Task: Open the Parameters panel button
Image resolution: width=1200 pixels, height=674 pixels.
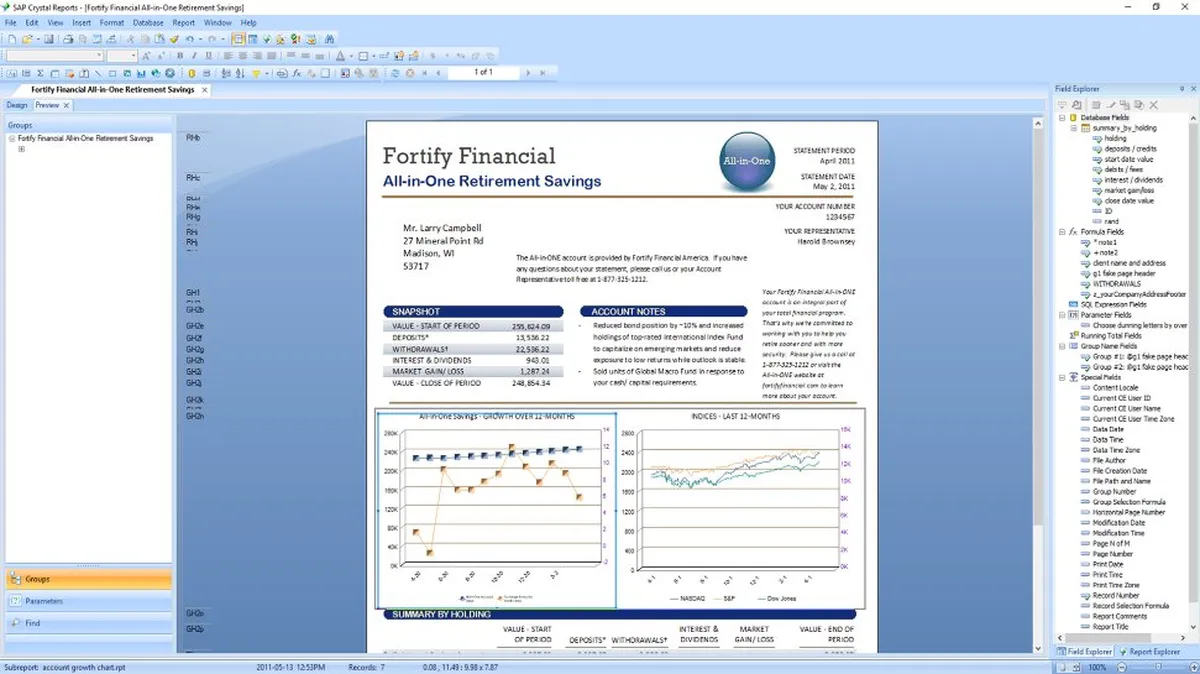Action: coord(88,601)
